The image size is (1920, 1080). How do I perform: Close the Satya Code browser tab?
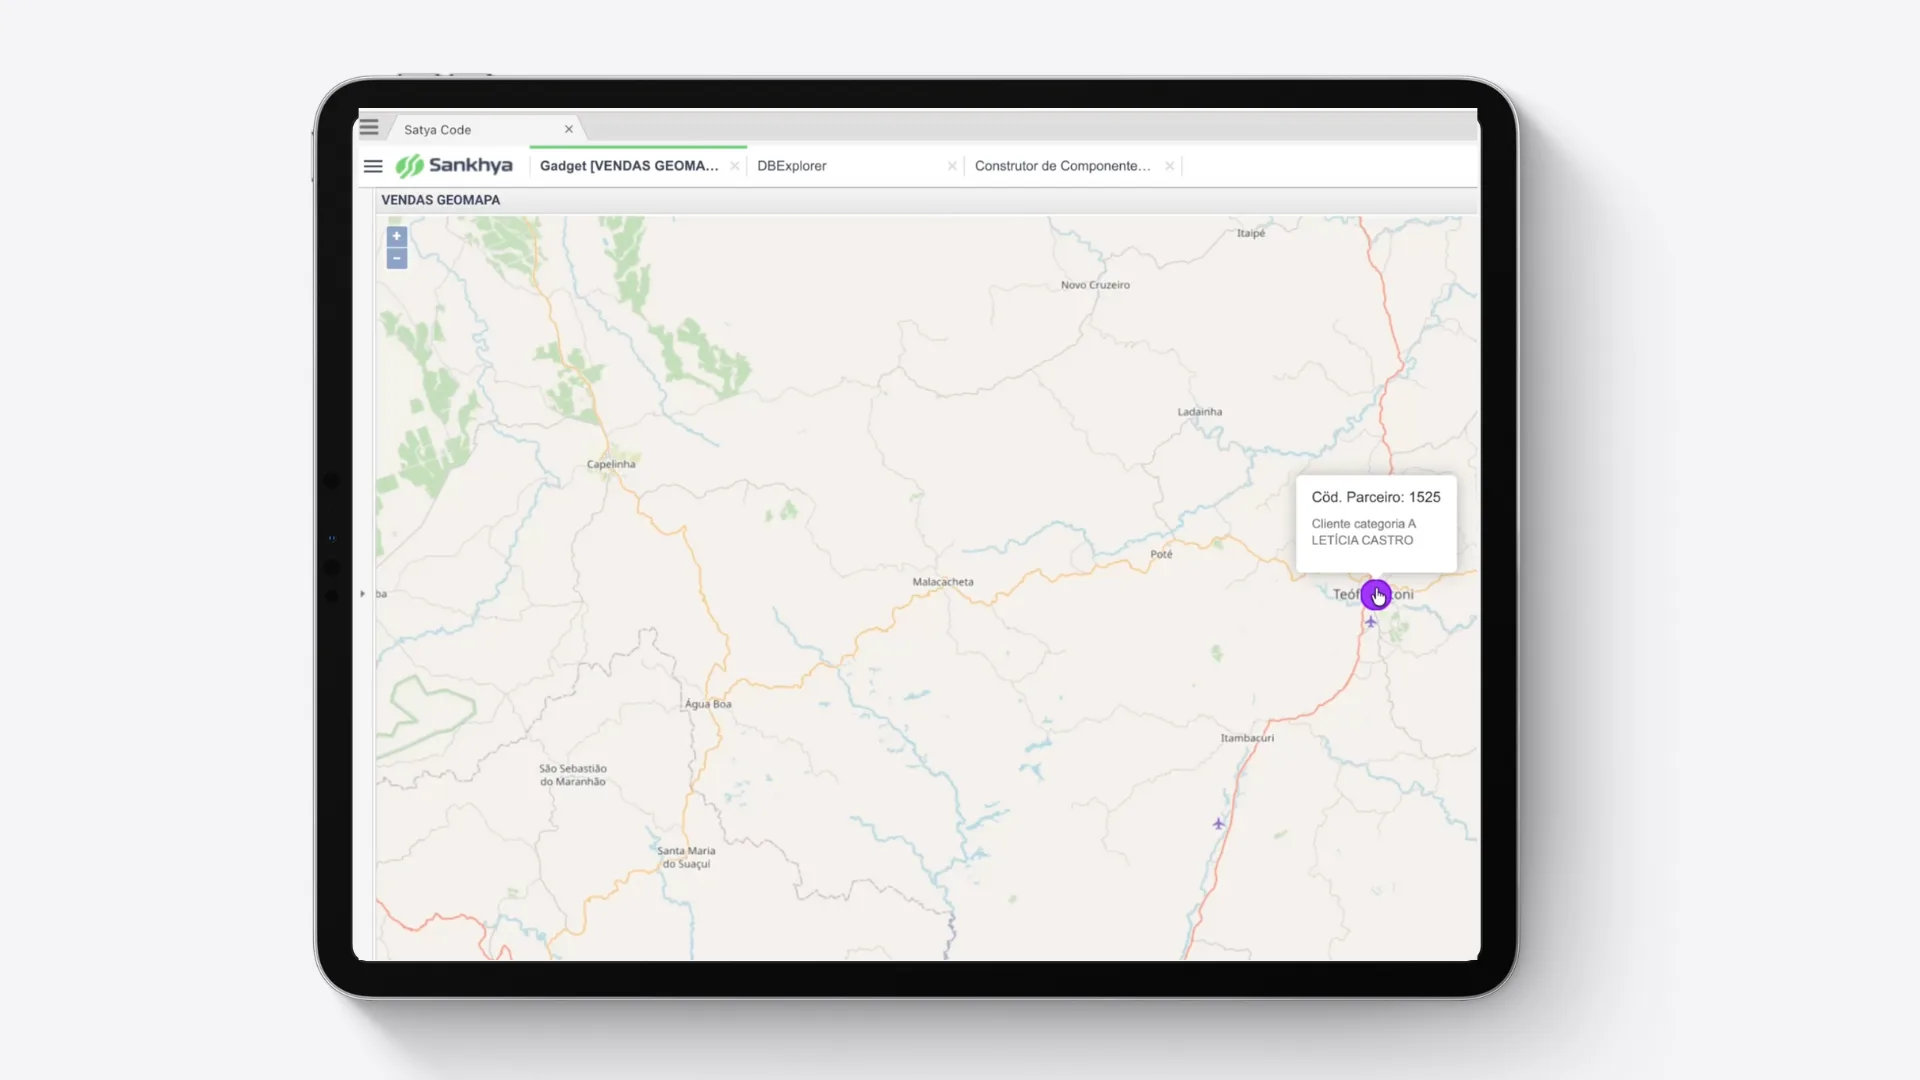click(x=569, y=129)
